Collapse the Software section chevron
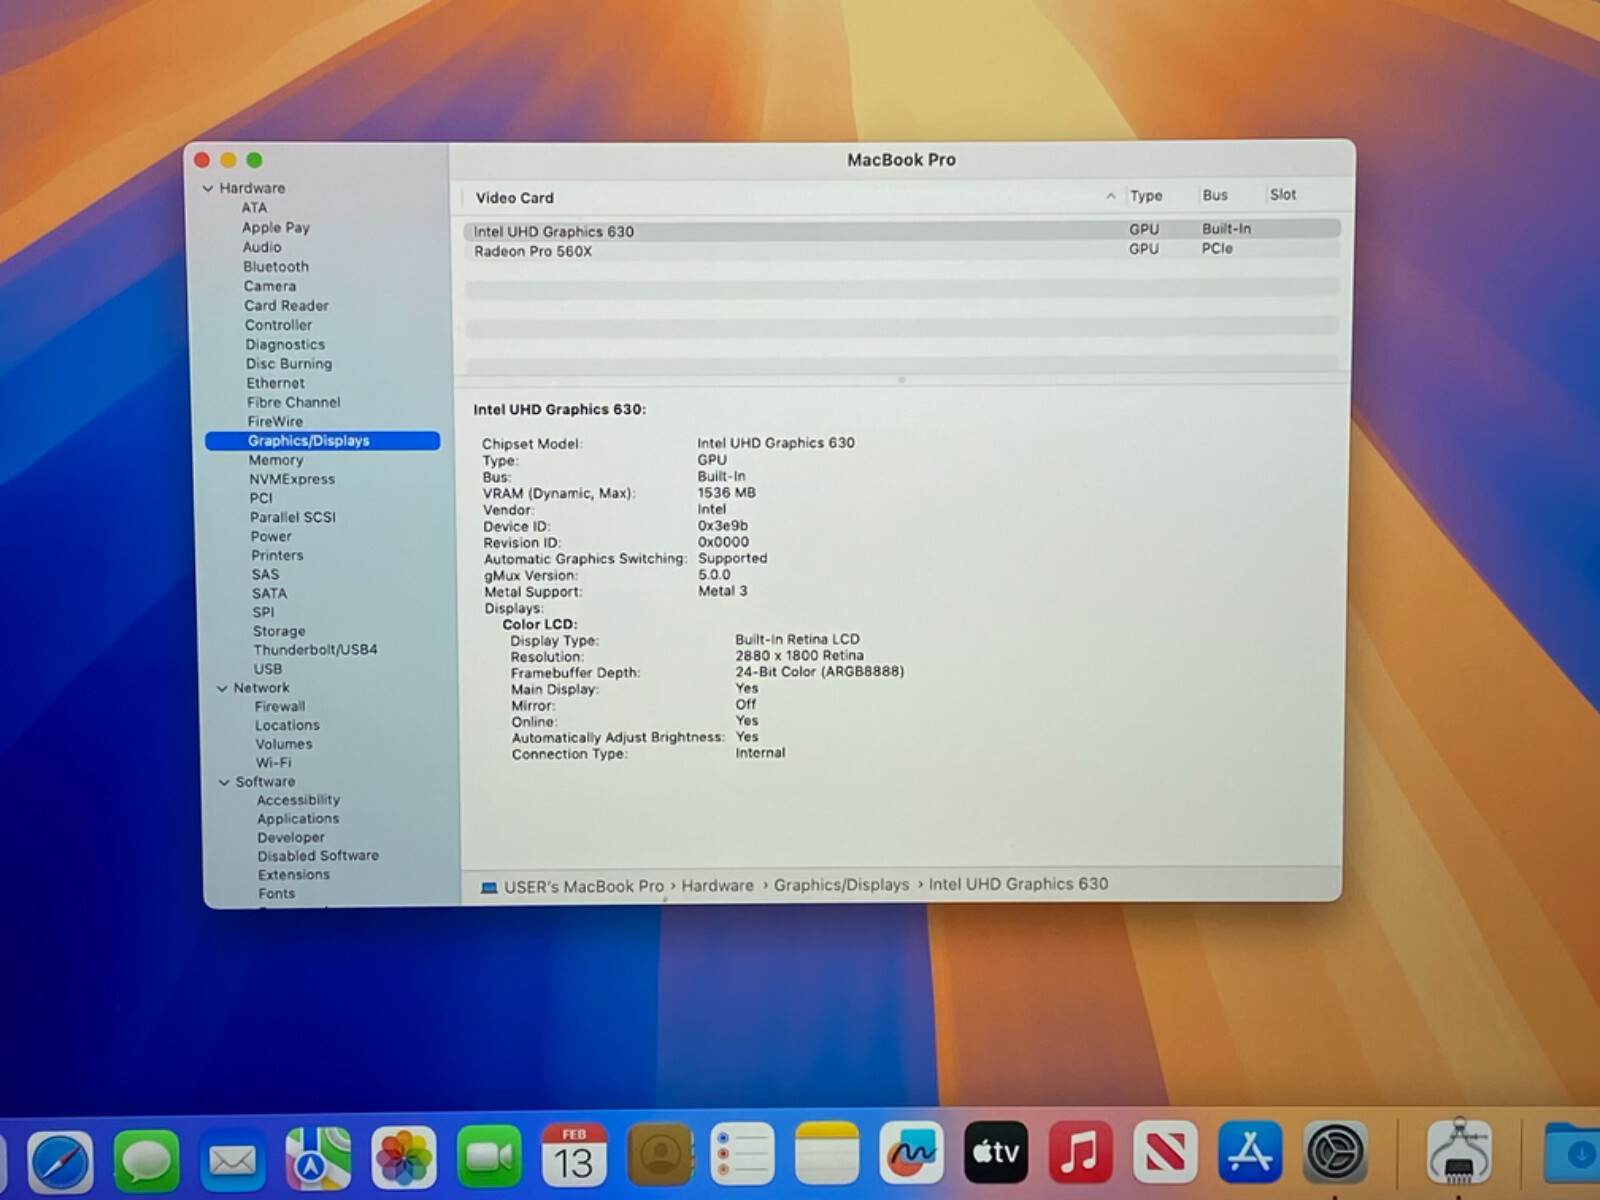Viewport: 1600px width, 1200px height. click(x=224, y=782)
